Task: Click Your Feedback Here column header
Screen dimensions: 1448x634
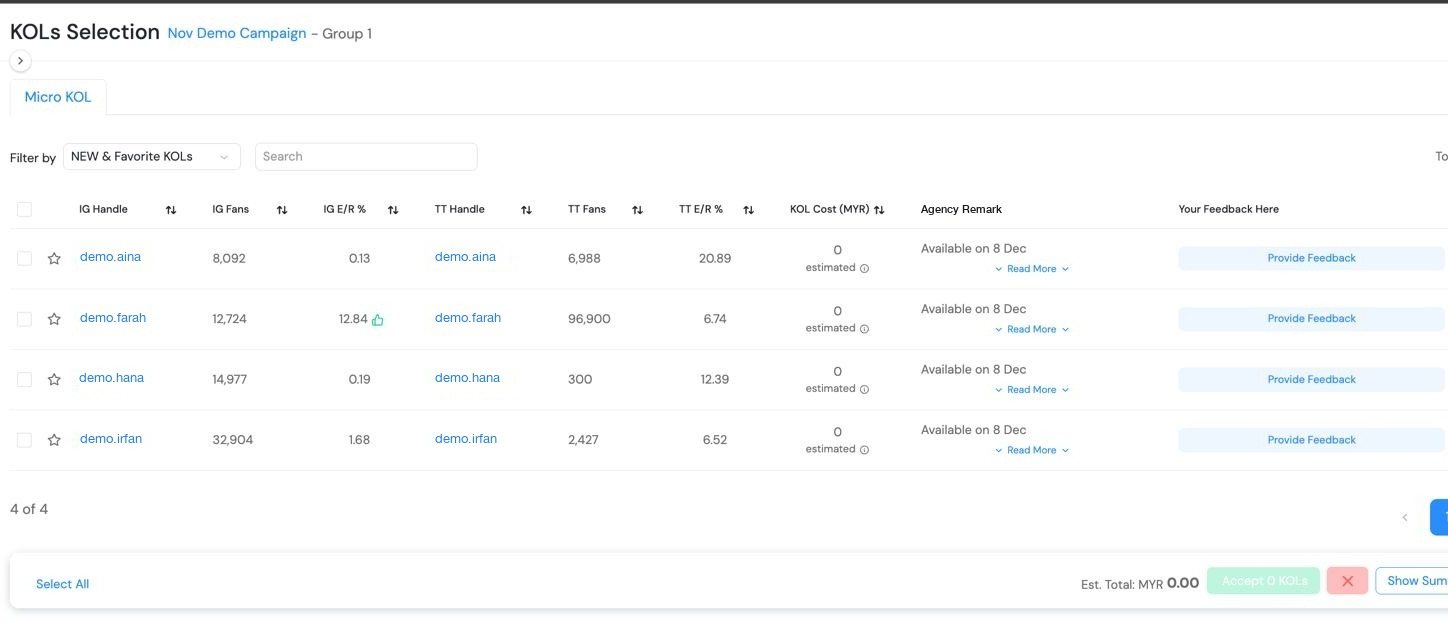Action: click(x=1228, y=210)
